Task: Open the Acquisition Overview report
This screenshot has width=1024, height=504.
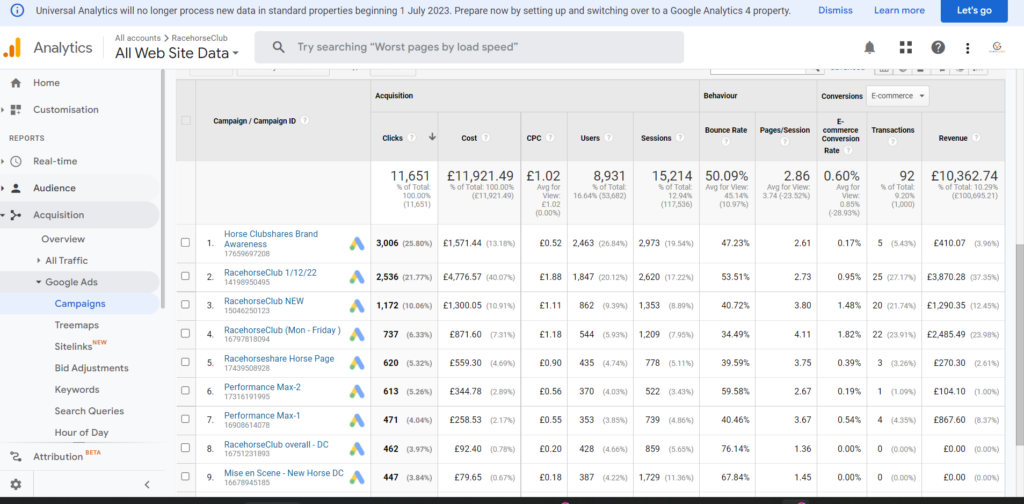Action: coord(63,239)
